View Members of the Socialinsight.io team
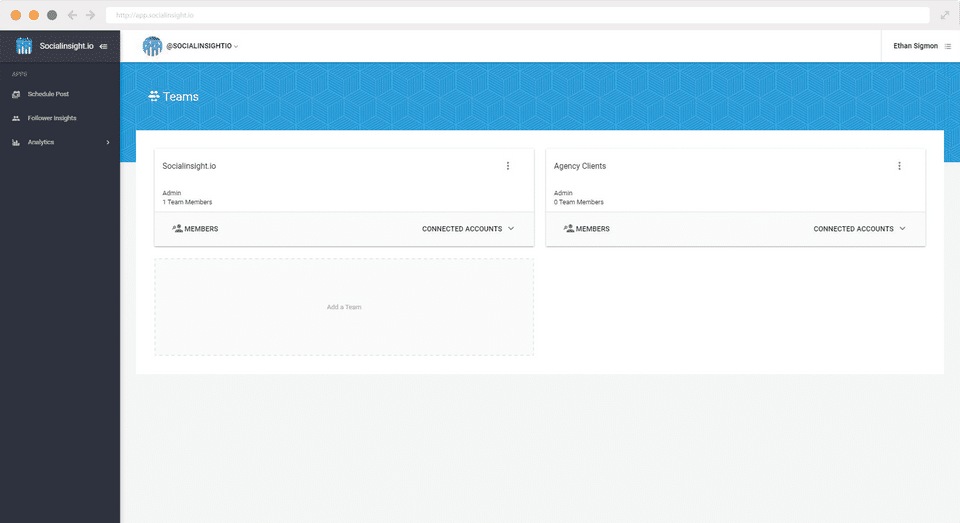Screen dimensions: 960x523 (x=195, y=229)
